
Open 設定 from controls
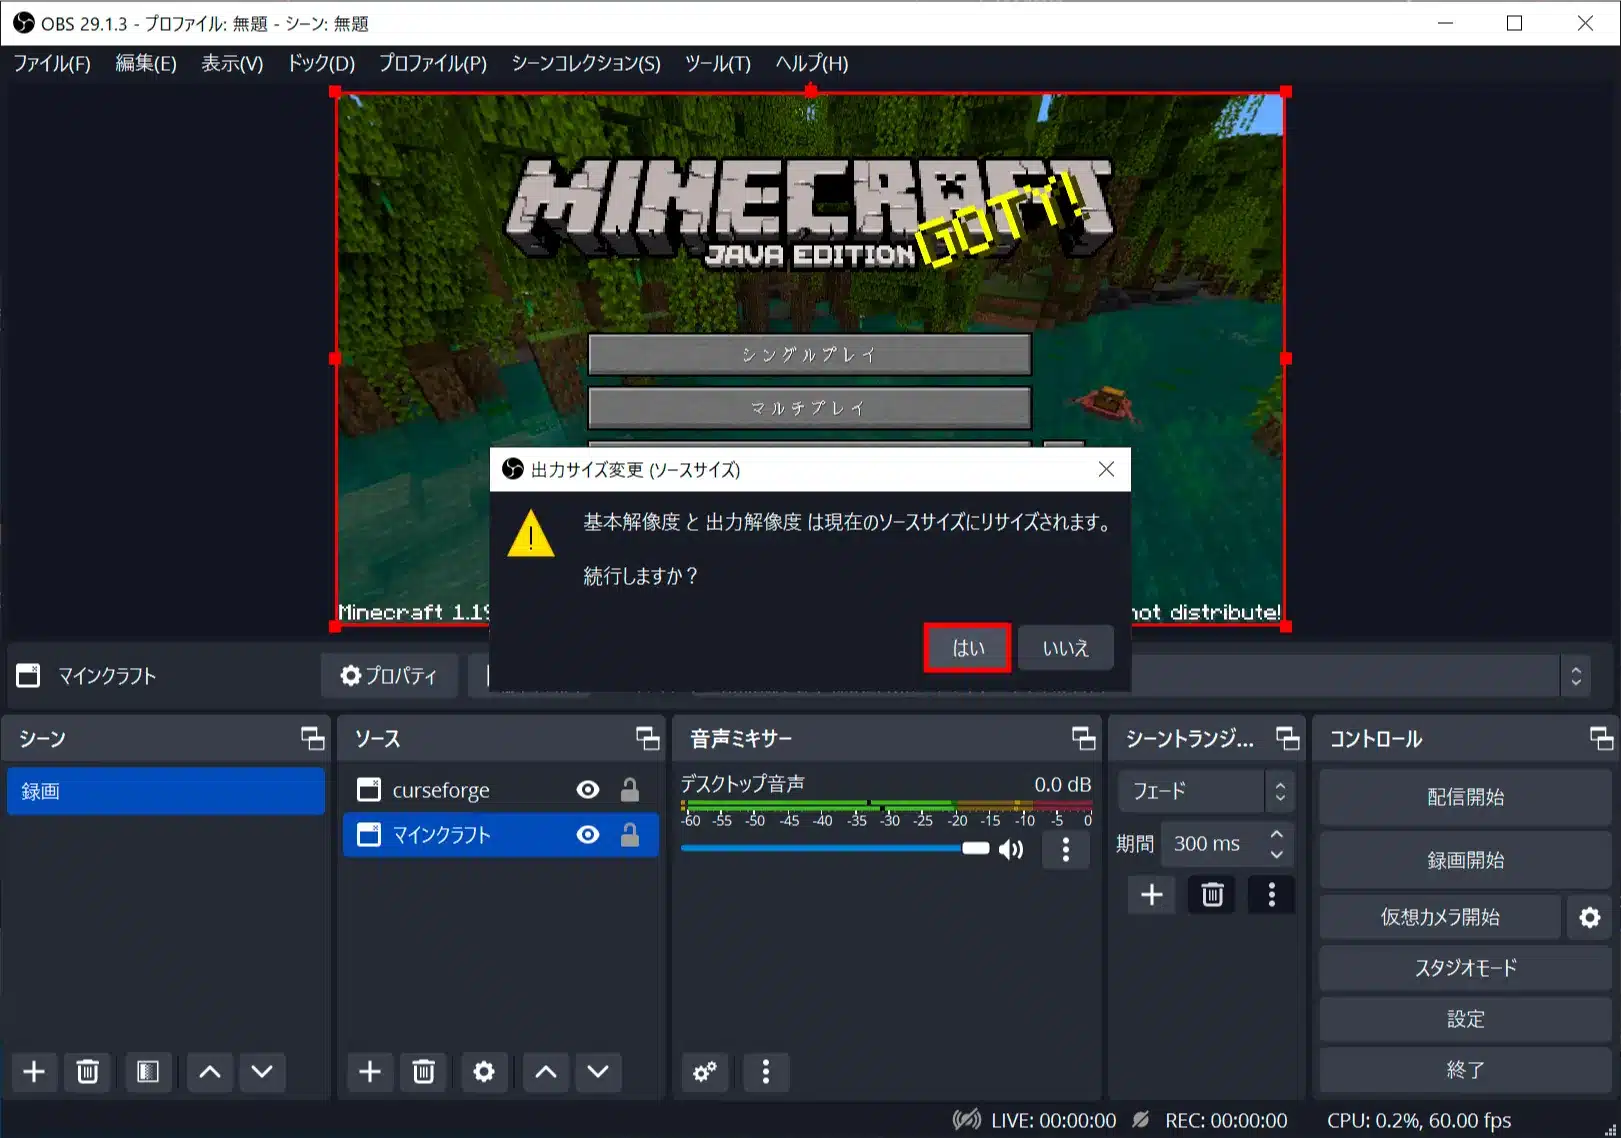[x=1465, y=1019]
